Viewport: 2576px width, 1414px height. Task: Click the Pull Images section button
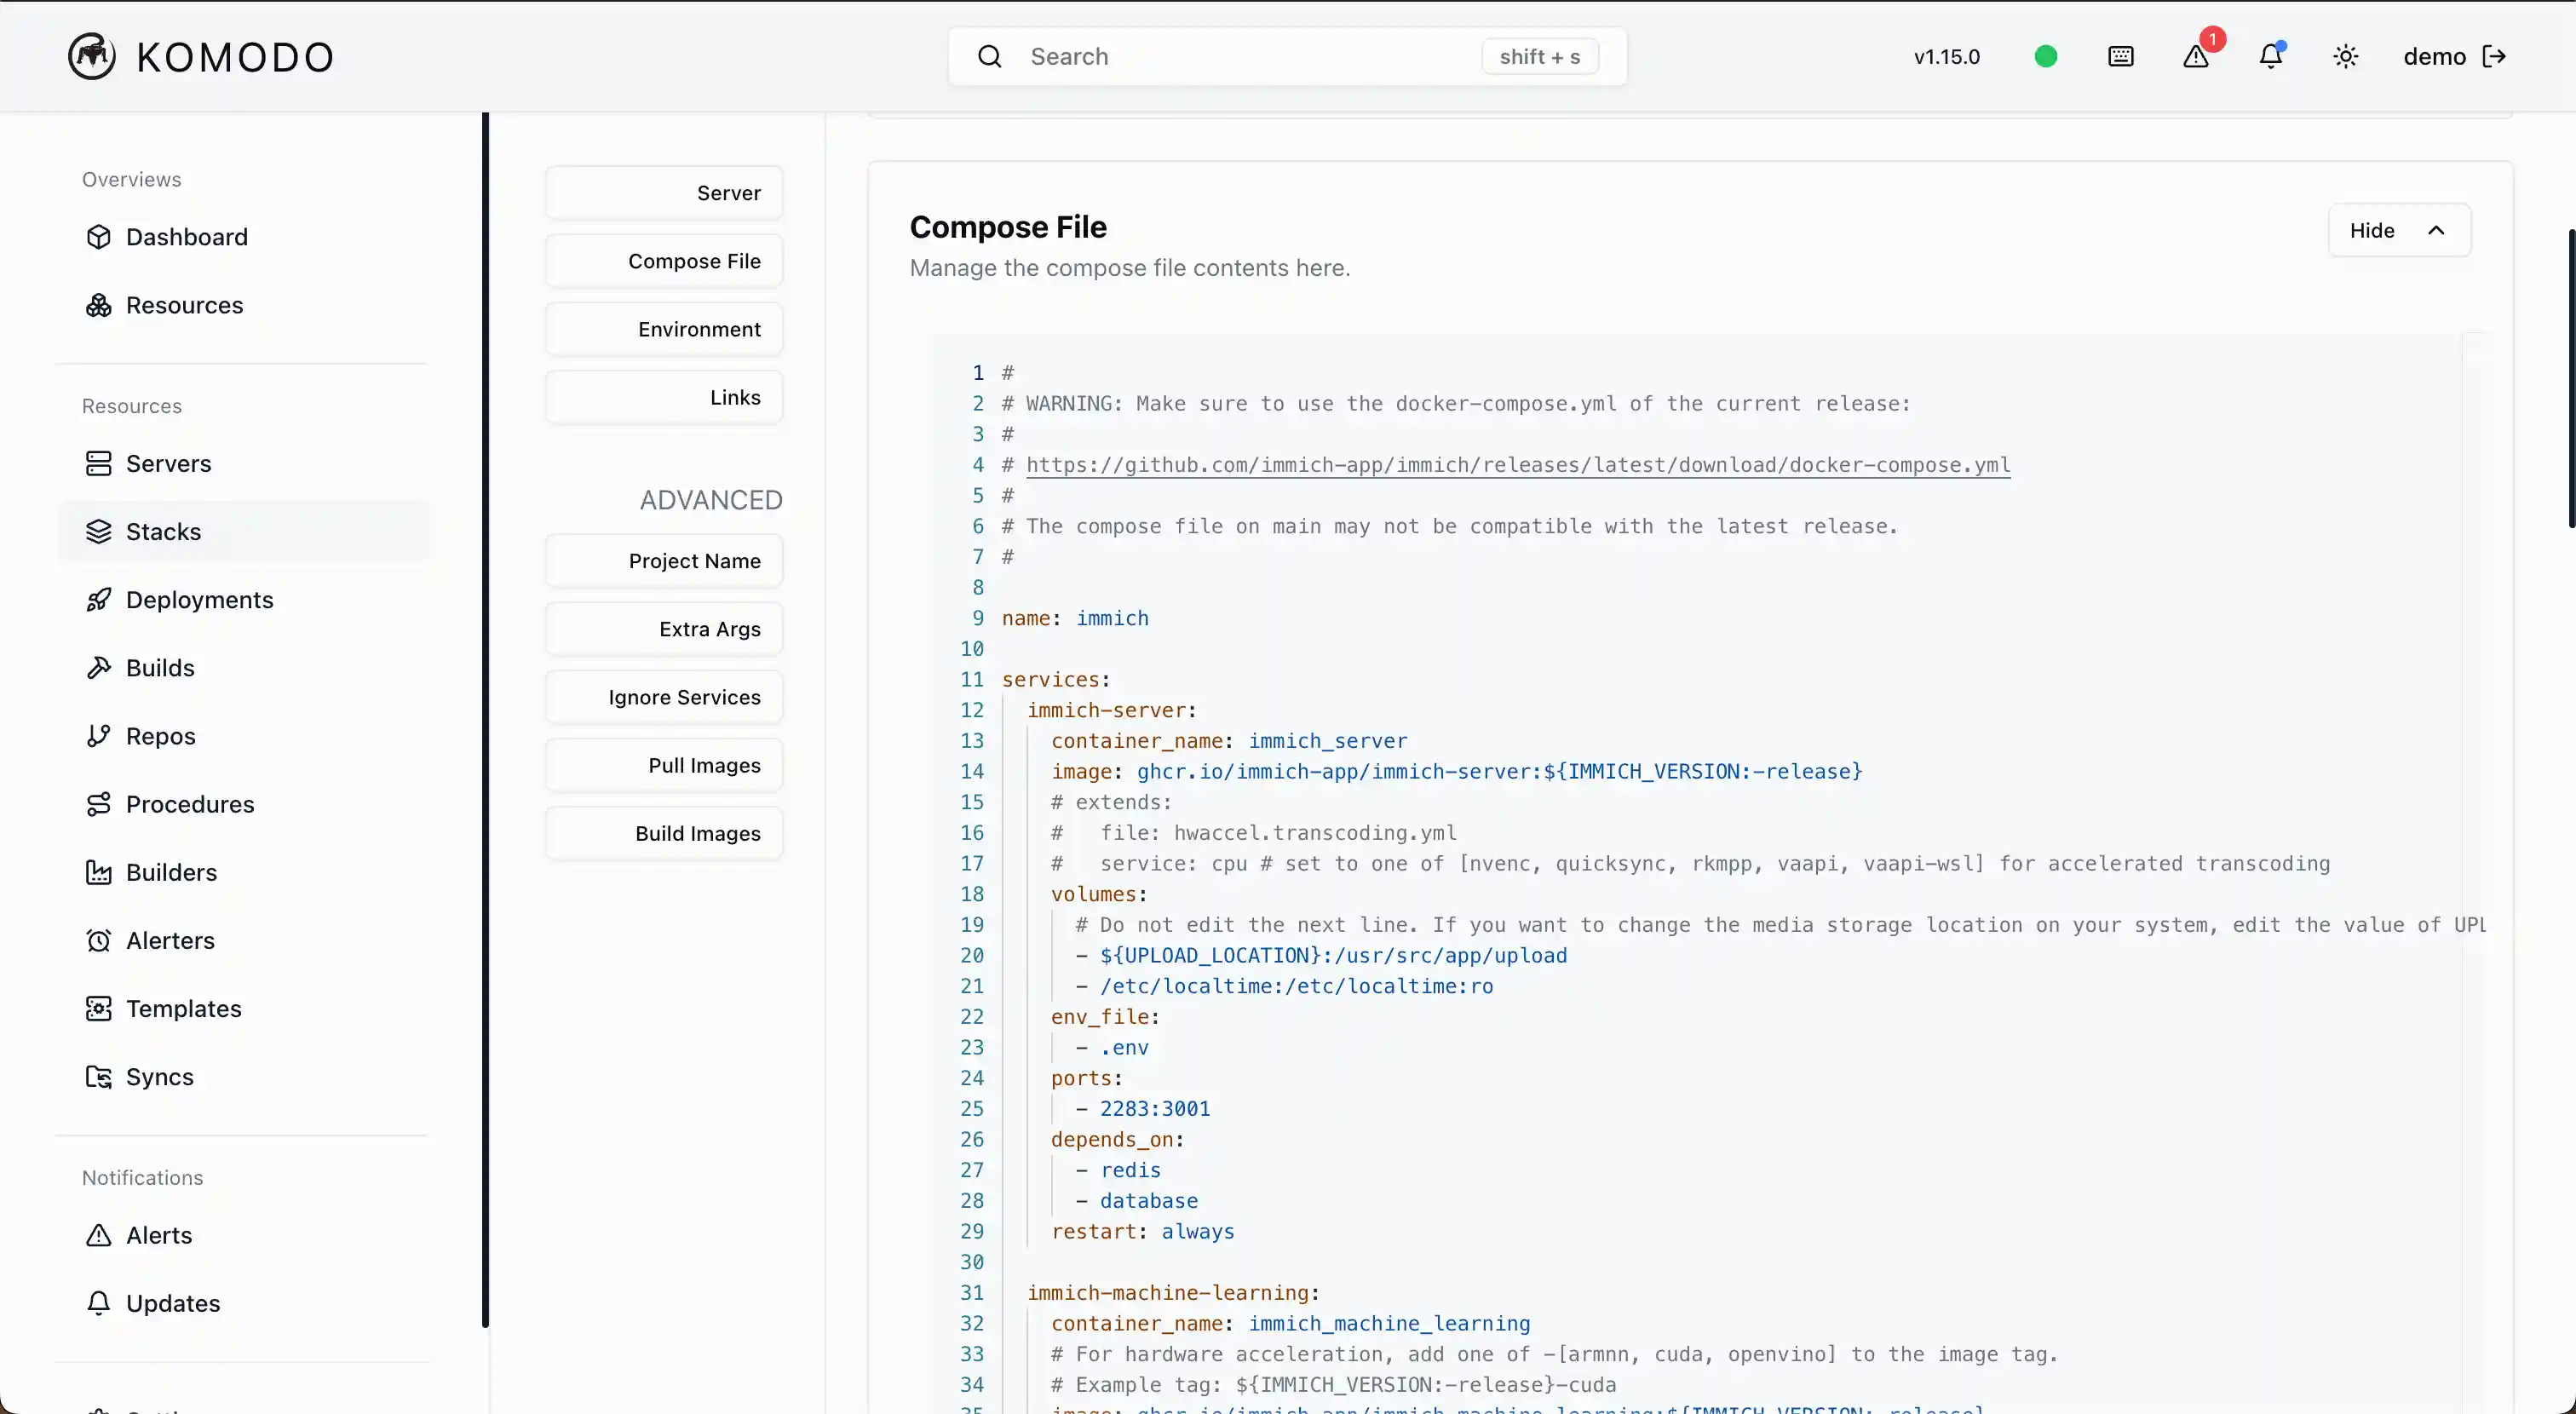pyautogui.click(x=664, y=766)
